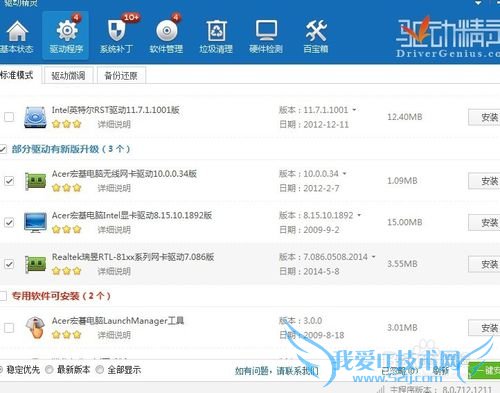Click the Realtek RTL-81xx network card icon

(x=35, y=264)
